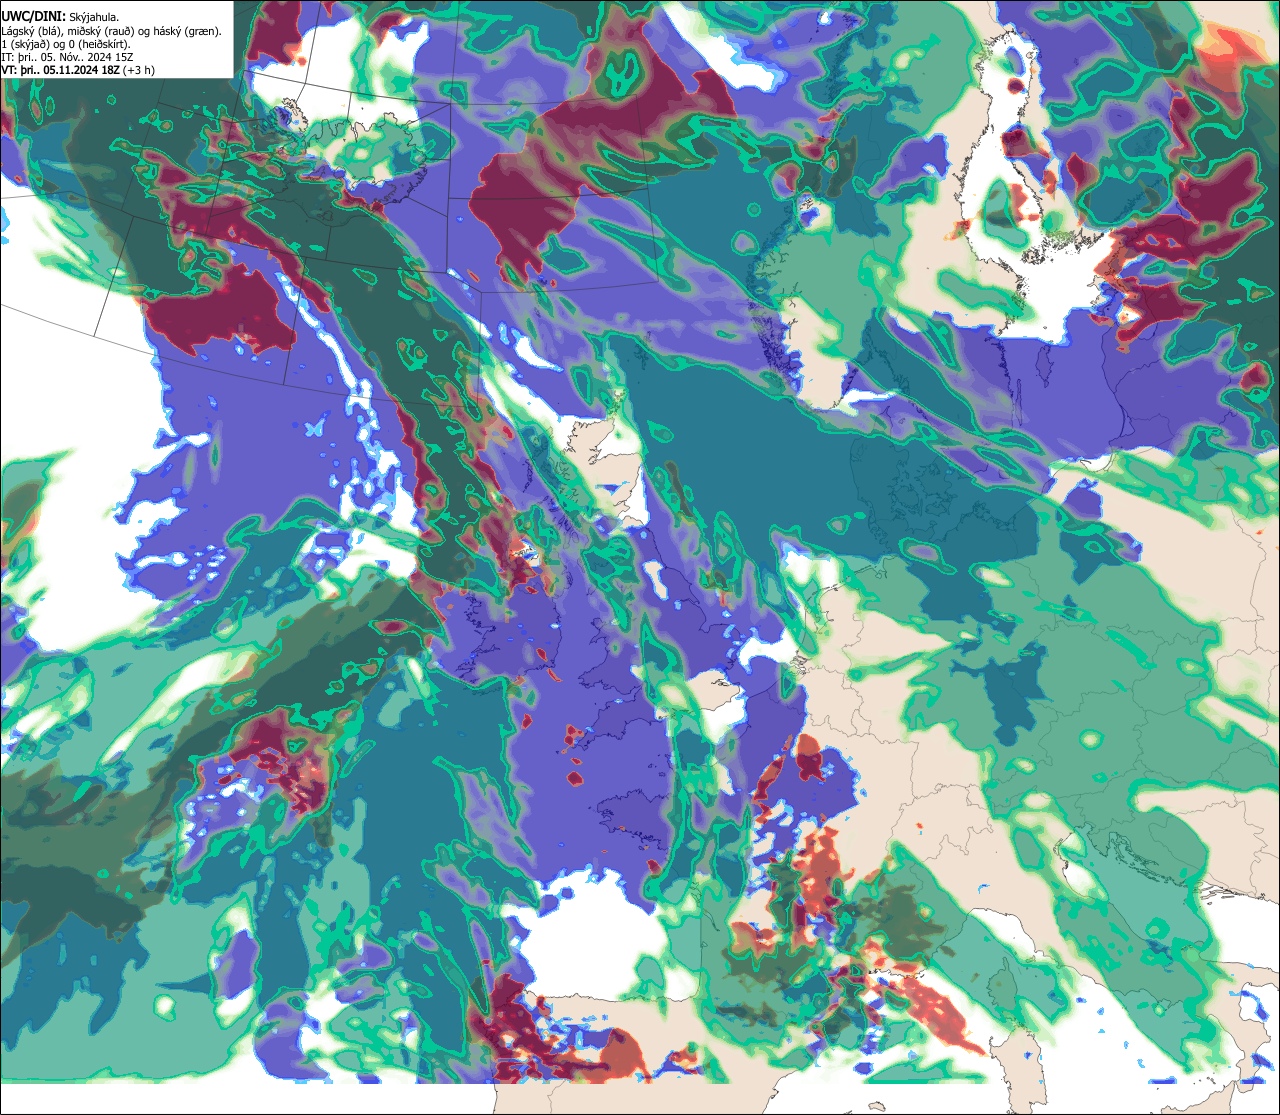
Task: Click the 'UWC/DINI: Skýjahula.' title text
Action: point(61,16)
